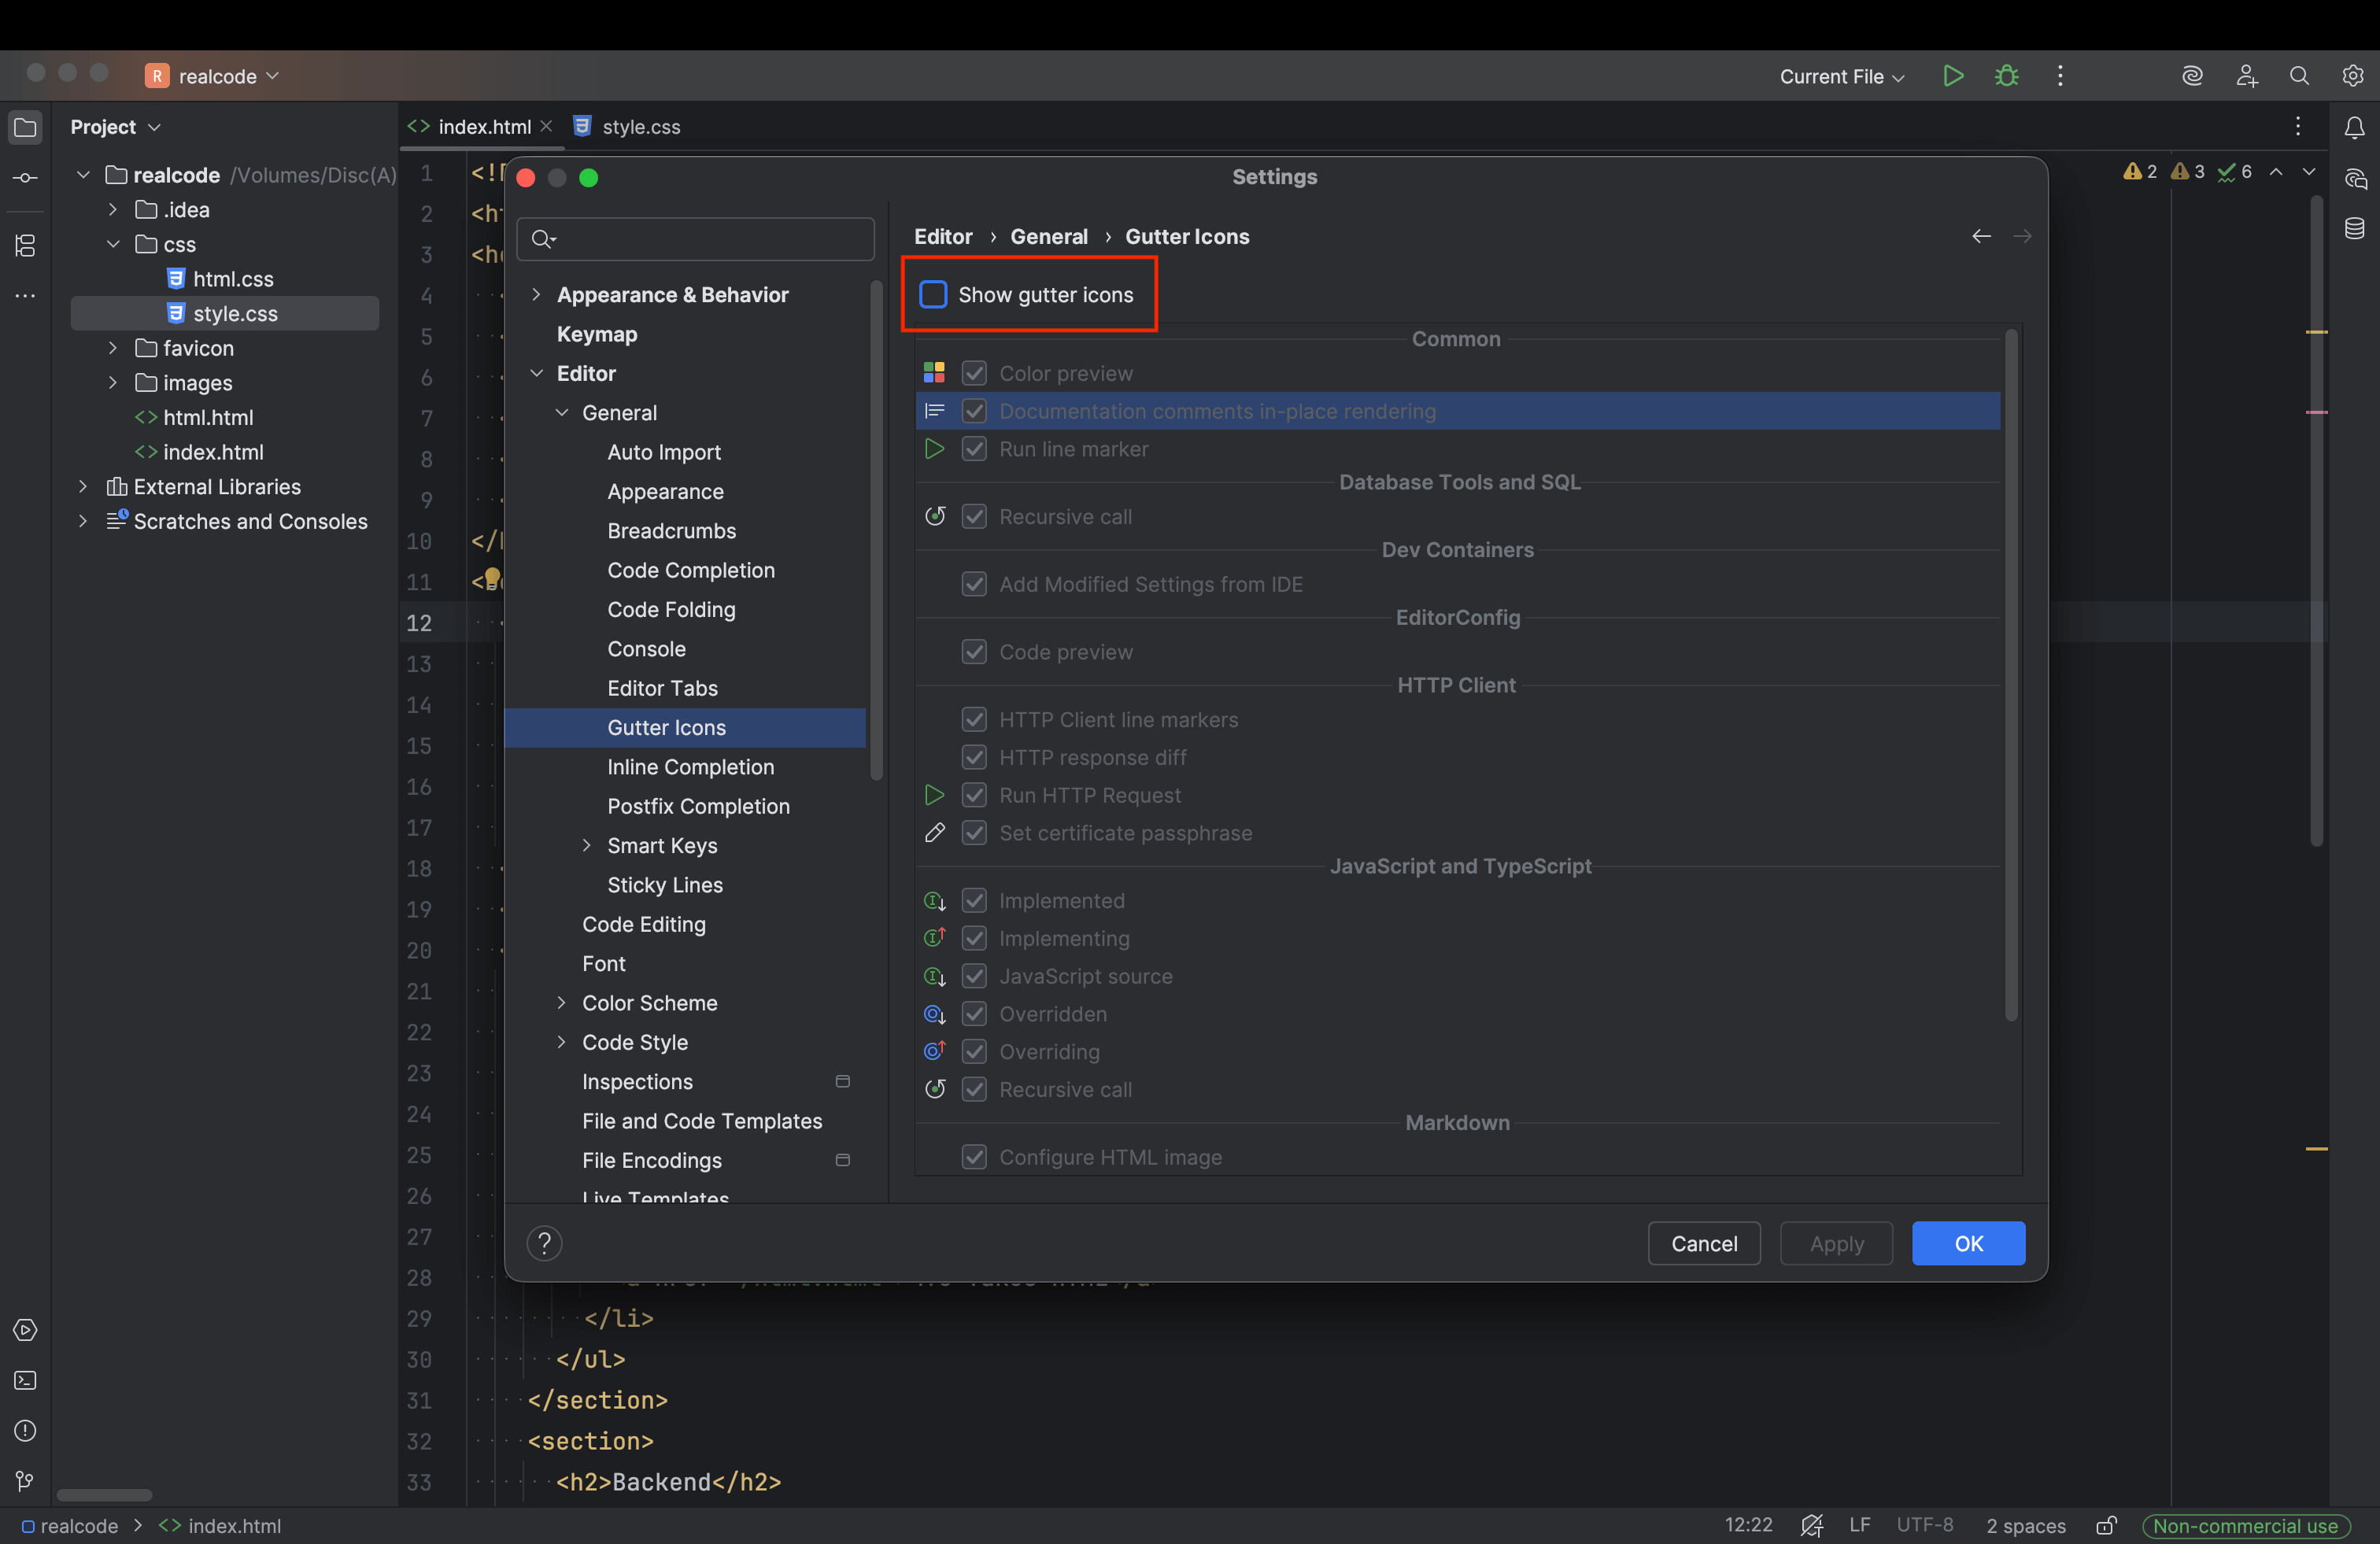The image size is (2380, 1544).
Task: Open the Current File run configuration dropdown
Action: click(x=1841, y=76)
